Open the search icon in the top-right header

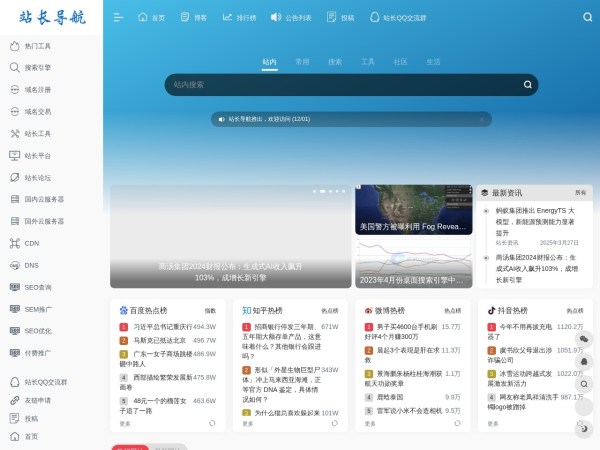[x=587, y=17]
